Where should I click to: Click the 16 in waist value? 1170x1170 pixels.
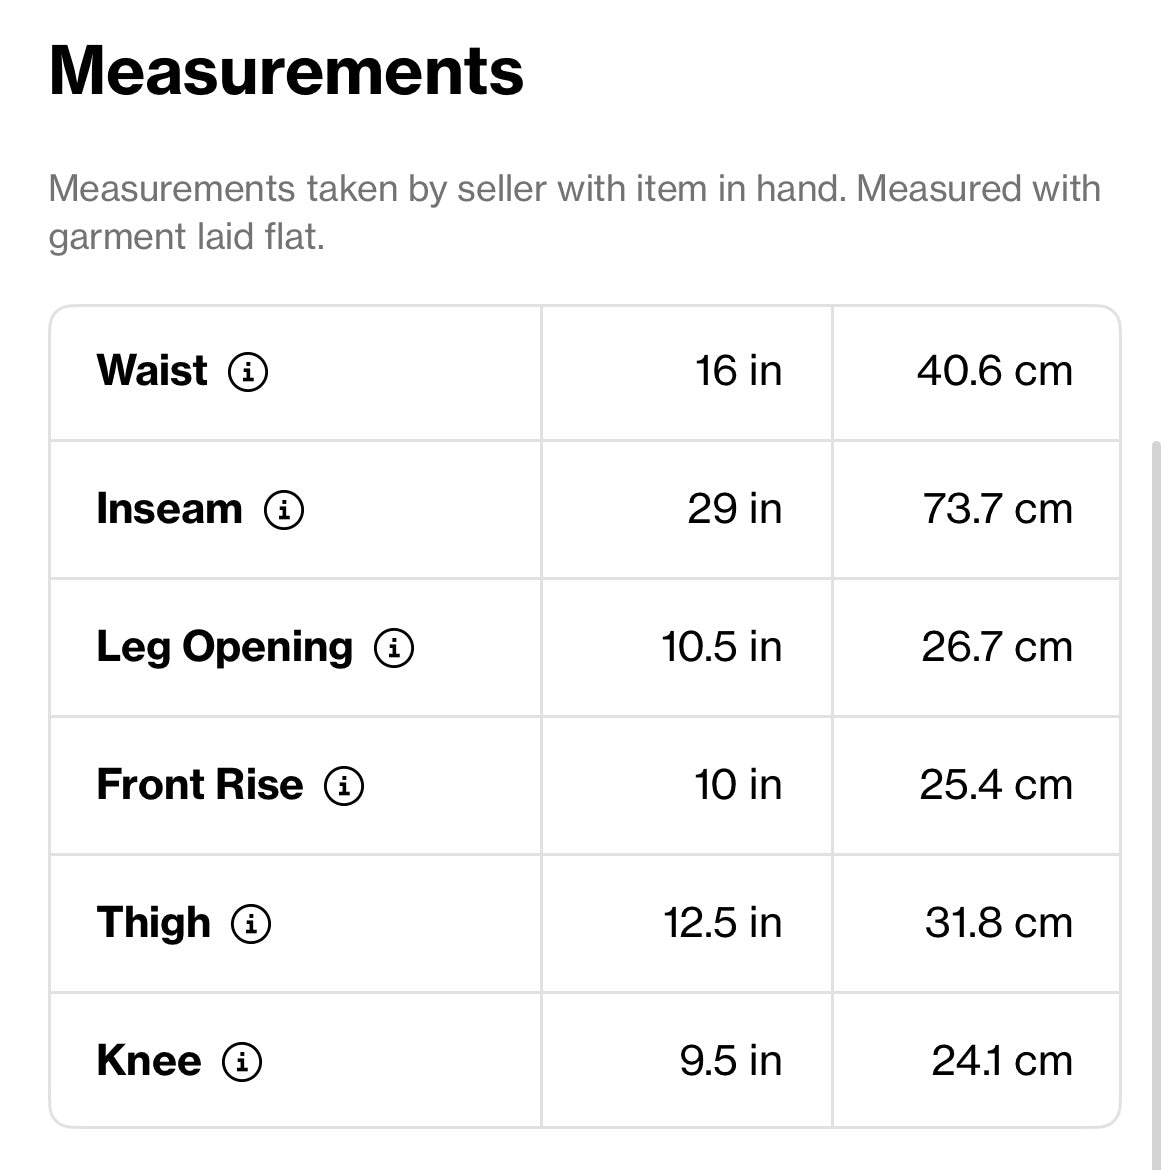(x=738, y=371)
